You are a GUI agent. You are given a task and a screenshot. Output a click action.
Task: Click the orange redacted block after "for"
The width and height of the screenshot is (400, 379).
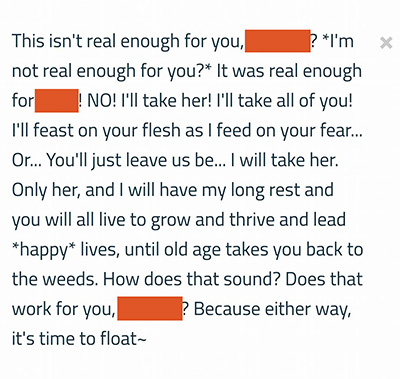pos(57,100)
